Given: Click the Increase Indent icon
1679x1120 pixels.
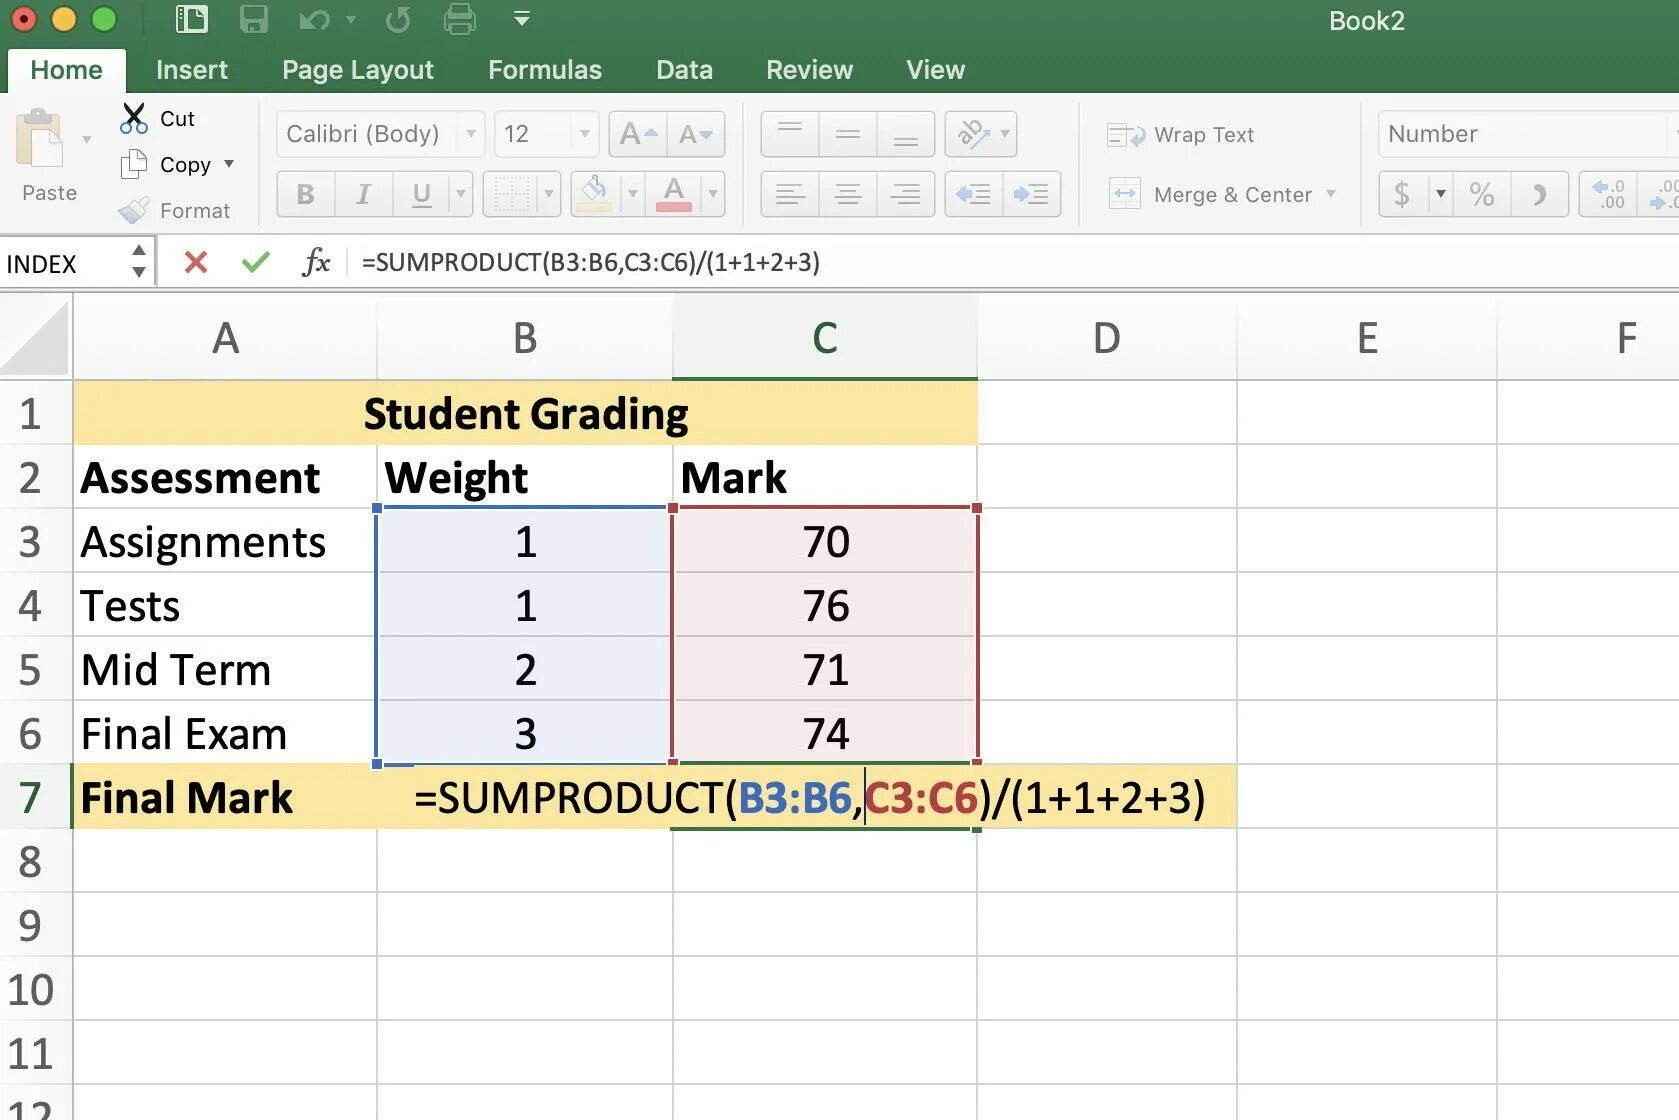Looking at the screenshot, I should (x=1031, y=194).
